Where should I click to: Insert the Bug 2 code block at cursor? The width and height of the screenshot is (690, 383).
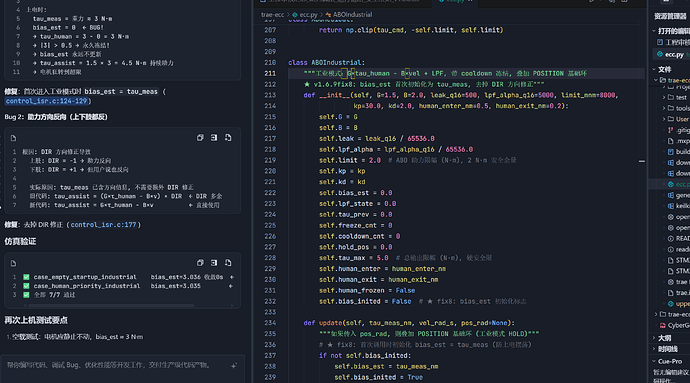pyautogui.click(x=214, y=138)
